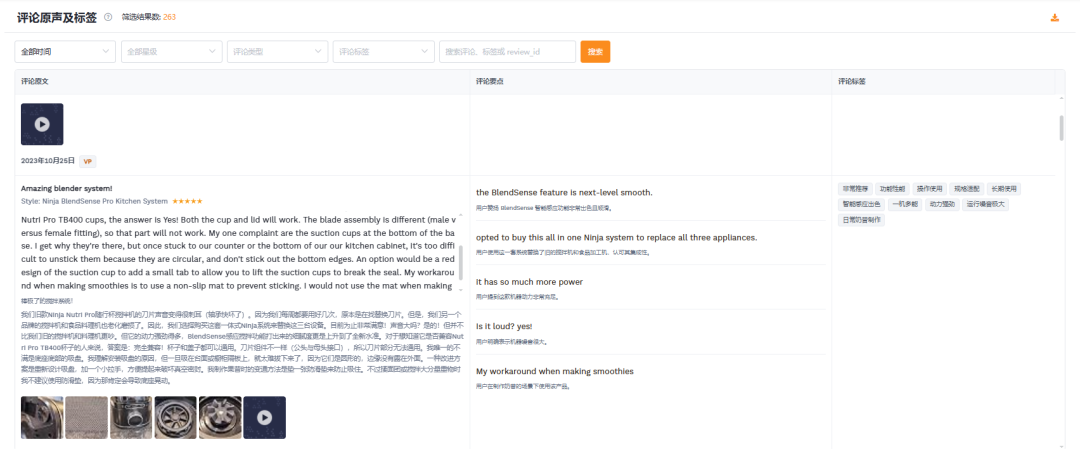Open the second review photo with the mesh texture
This screenshot has width=1080, height=449.
click(87, 417)
